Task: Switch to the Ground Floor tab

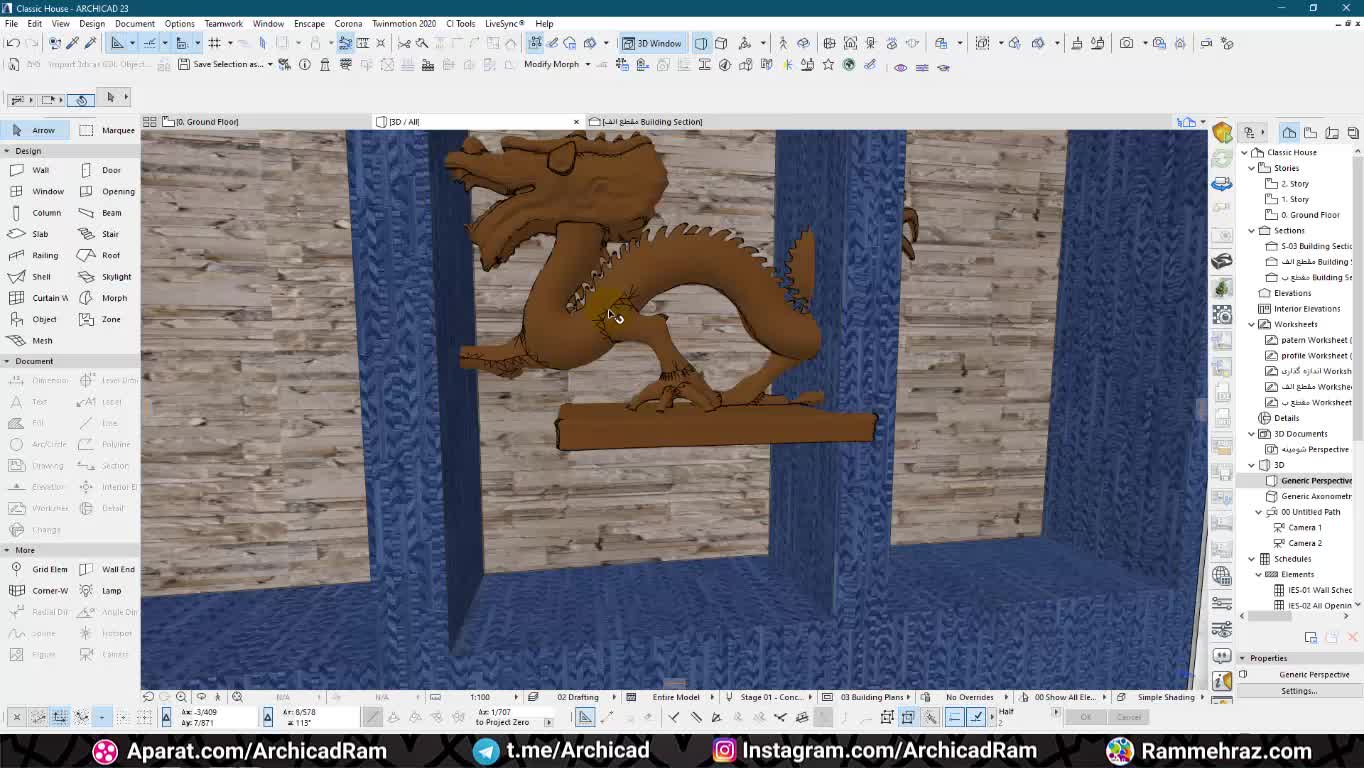Action: pos(207,122)
